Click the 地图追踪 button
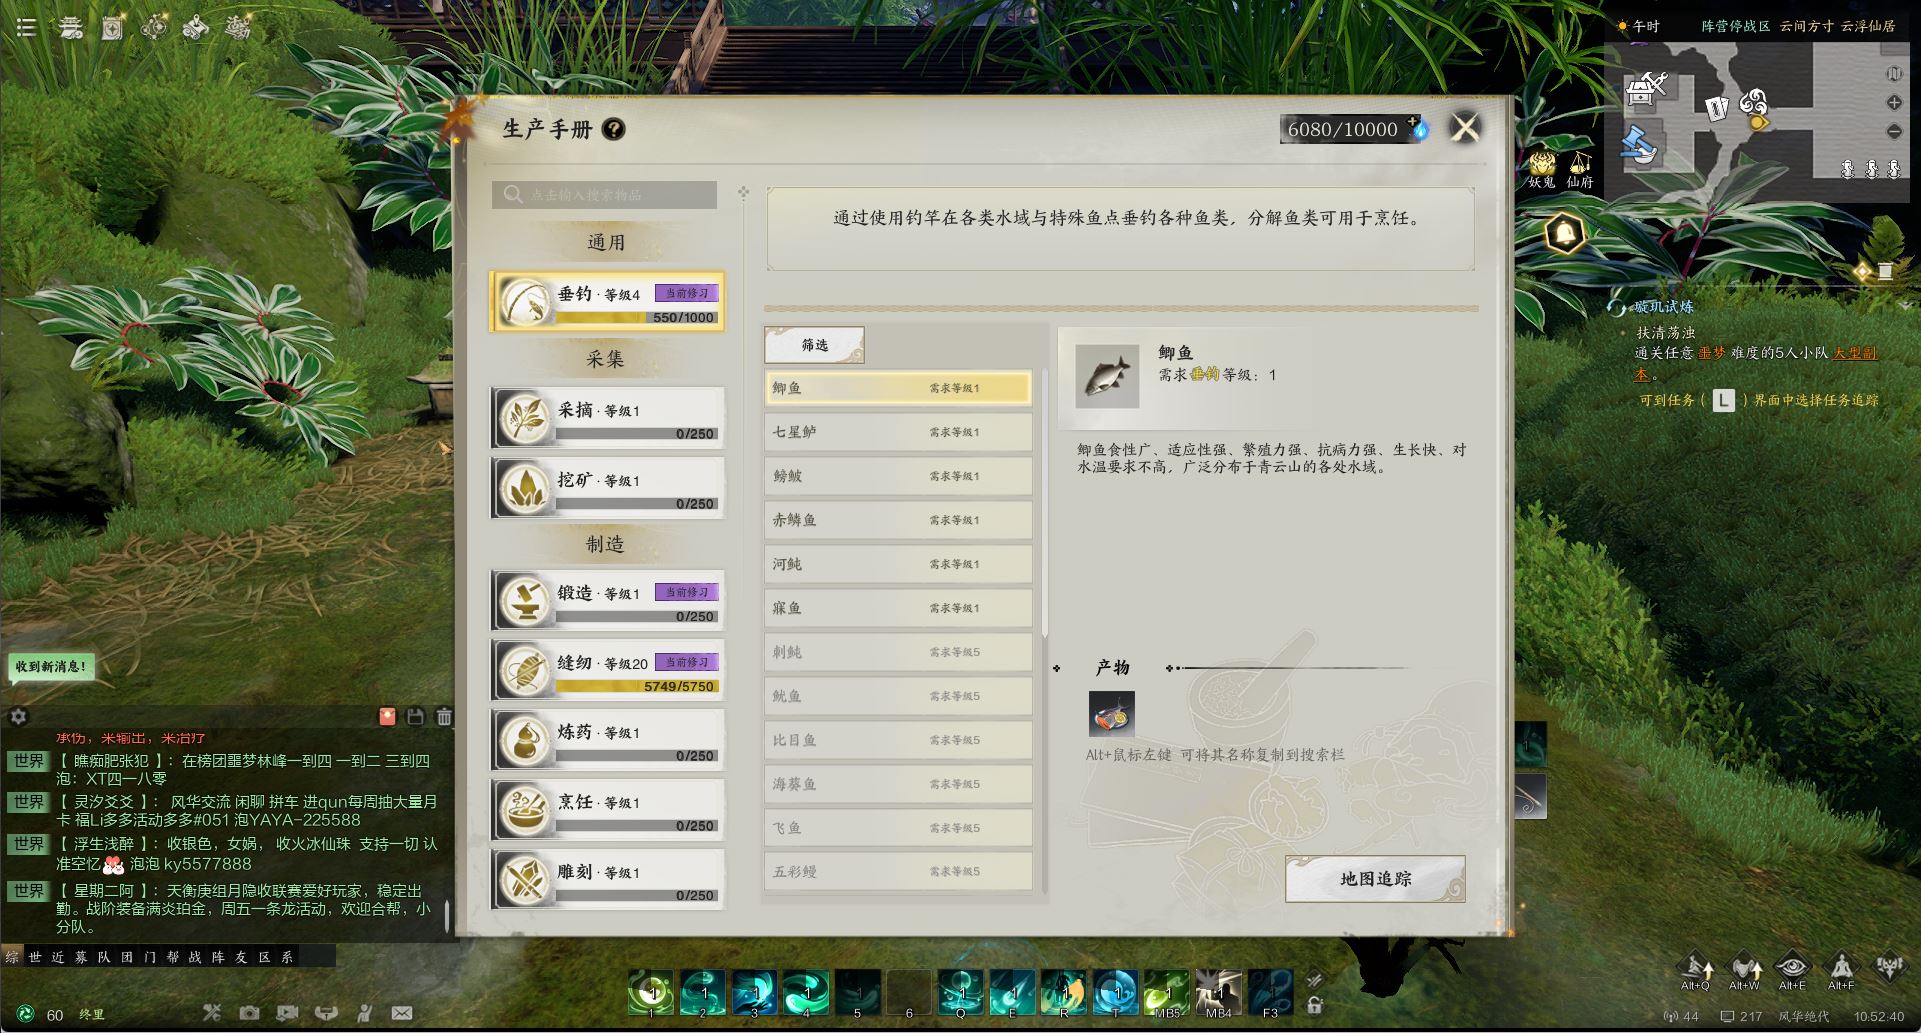1921x1033 pixels. click(1375, 879)
